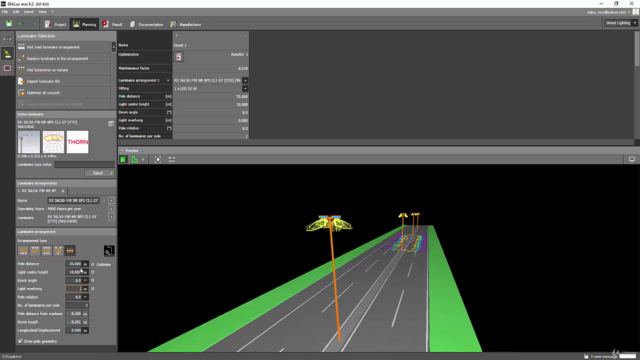Save the project with the floppy icon
Image resolution: width=640 pixels, height=360 pixels.
pos(9,24)
